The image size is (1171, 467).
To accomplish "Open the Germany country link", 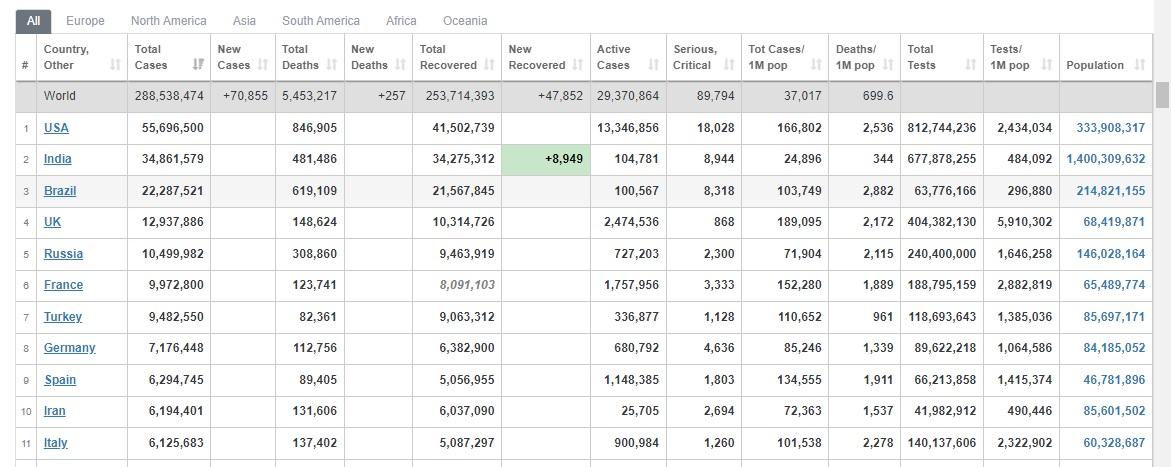I will point(69,348).
